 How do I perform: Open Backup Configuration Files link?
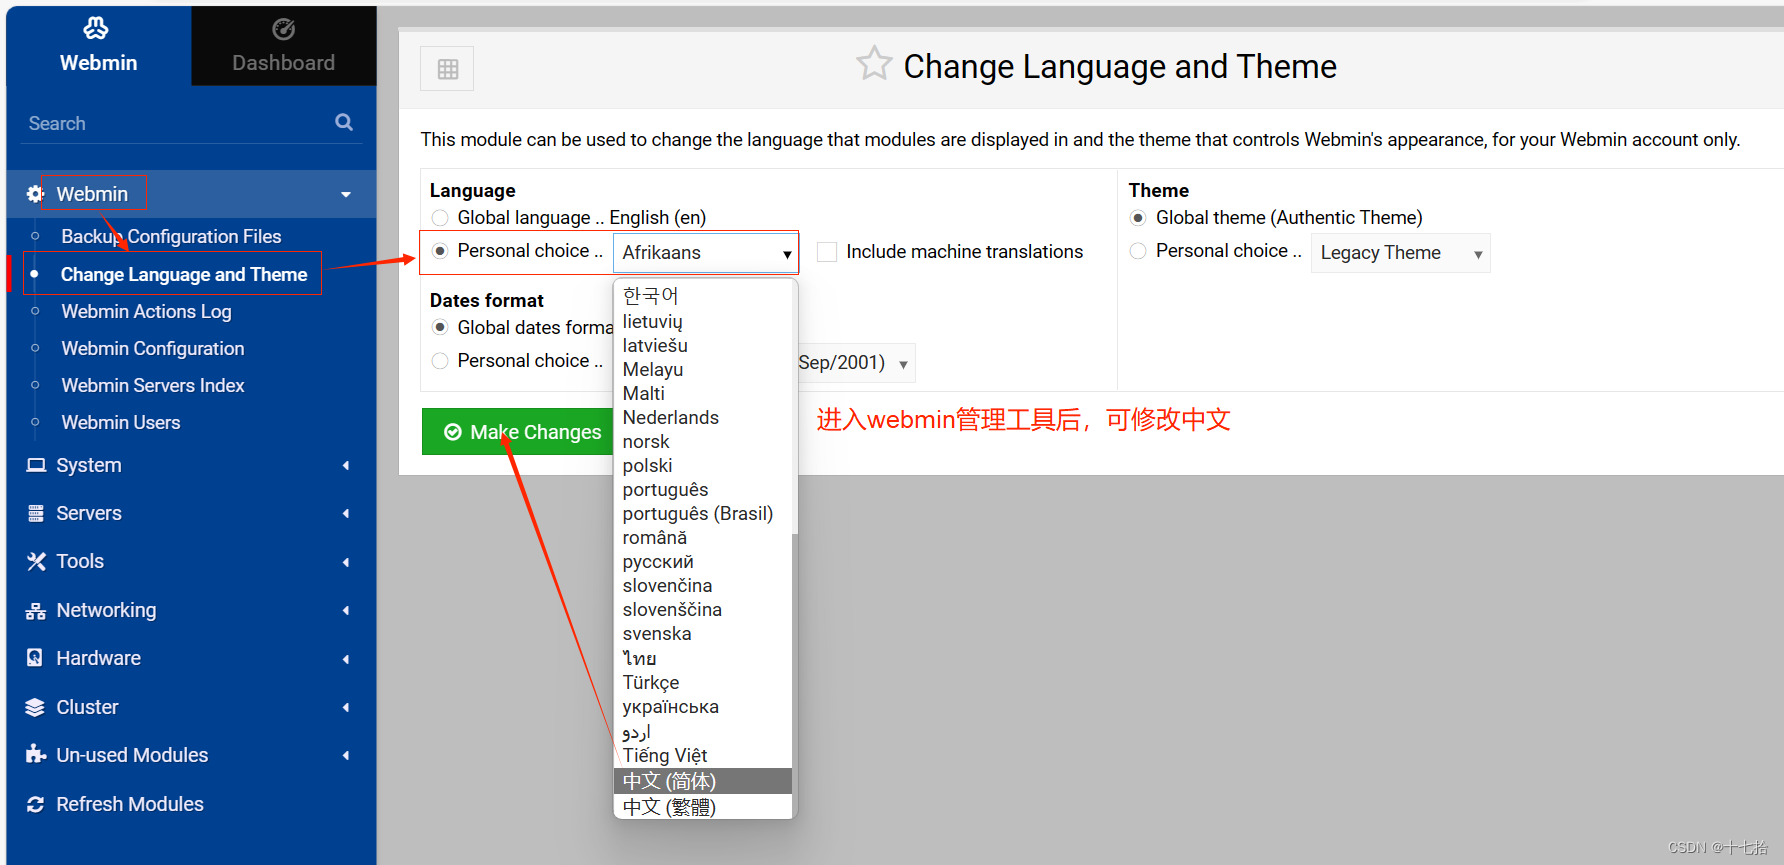pyautogui.click(x=171, y=236)
